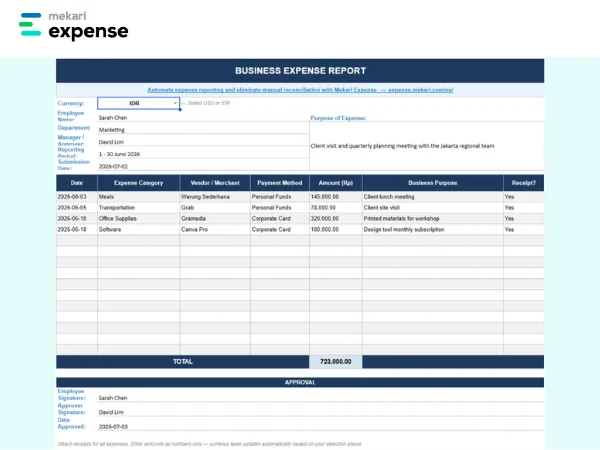Click the date approved '2026-07-03'
This screenshot has width=600, height=450.
click(x=113, y=427)
